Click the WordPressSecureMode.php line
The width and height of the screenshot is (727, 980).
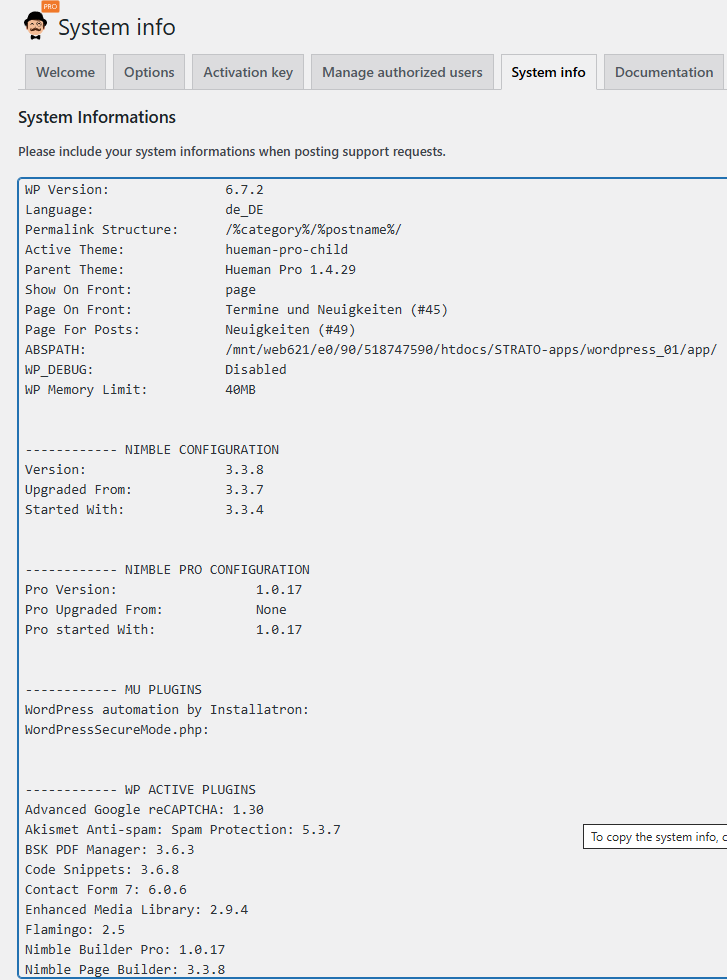117,729
